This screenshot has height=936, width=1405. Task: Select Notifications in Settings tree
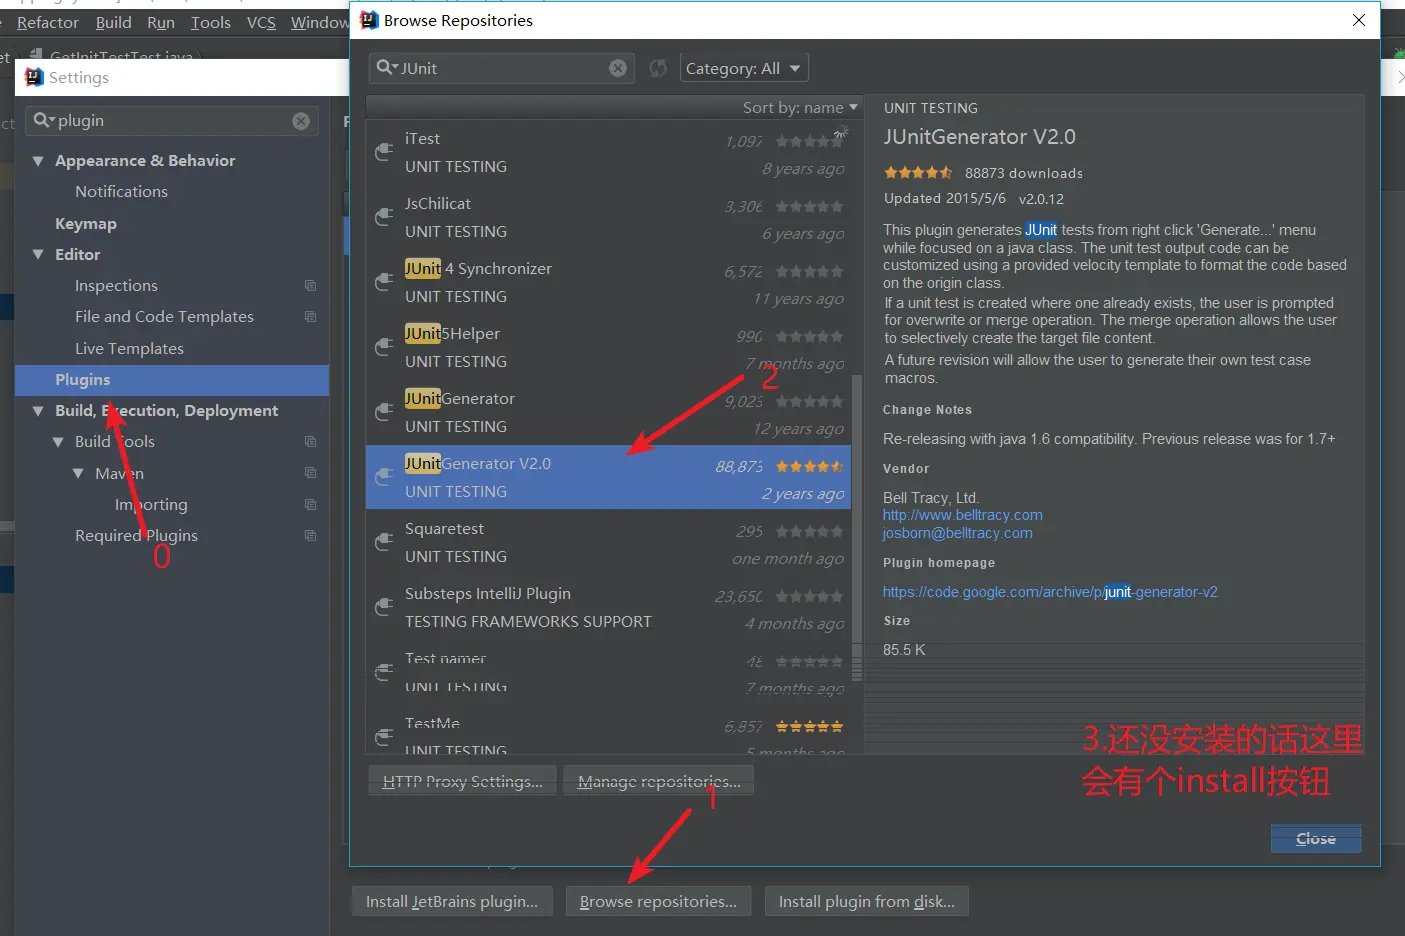[121, 192]
